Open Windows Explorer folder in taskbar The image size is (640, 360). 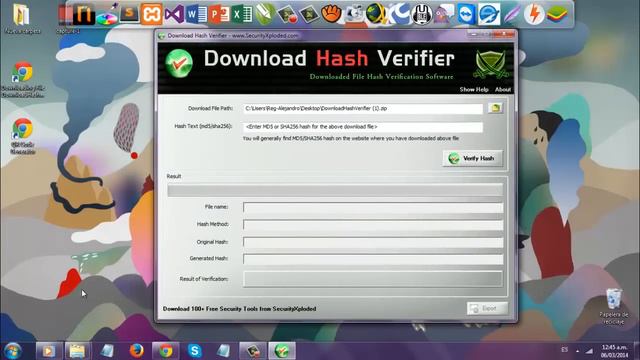(x=77, y=351)
